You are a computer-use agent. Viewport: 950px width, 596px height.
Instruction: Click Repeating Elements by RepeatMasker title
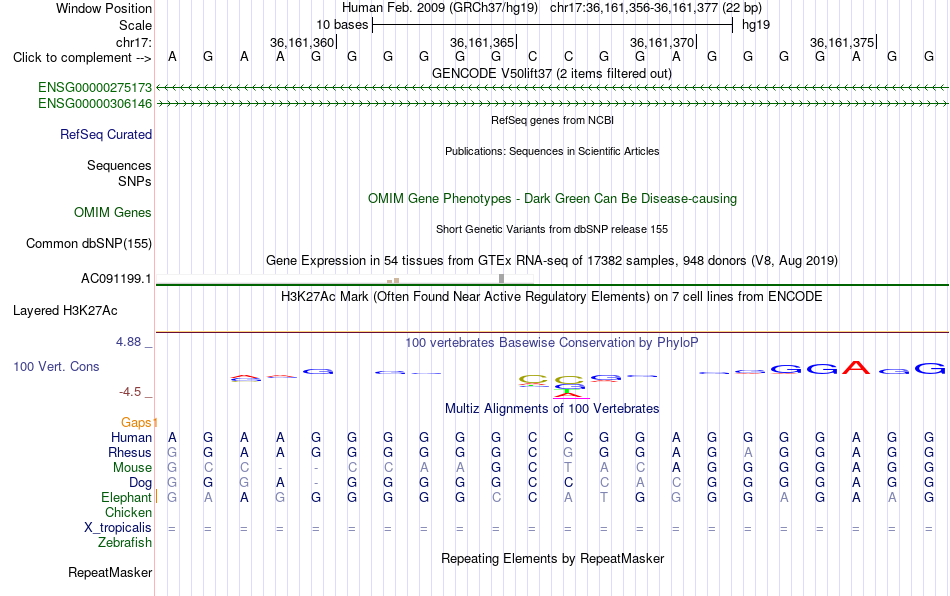[x=553, y=558]
